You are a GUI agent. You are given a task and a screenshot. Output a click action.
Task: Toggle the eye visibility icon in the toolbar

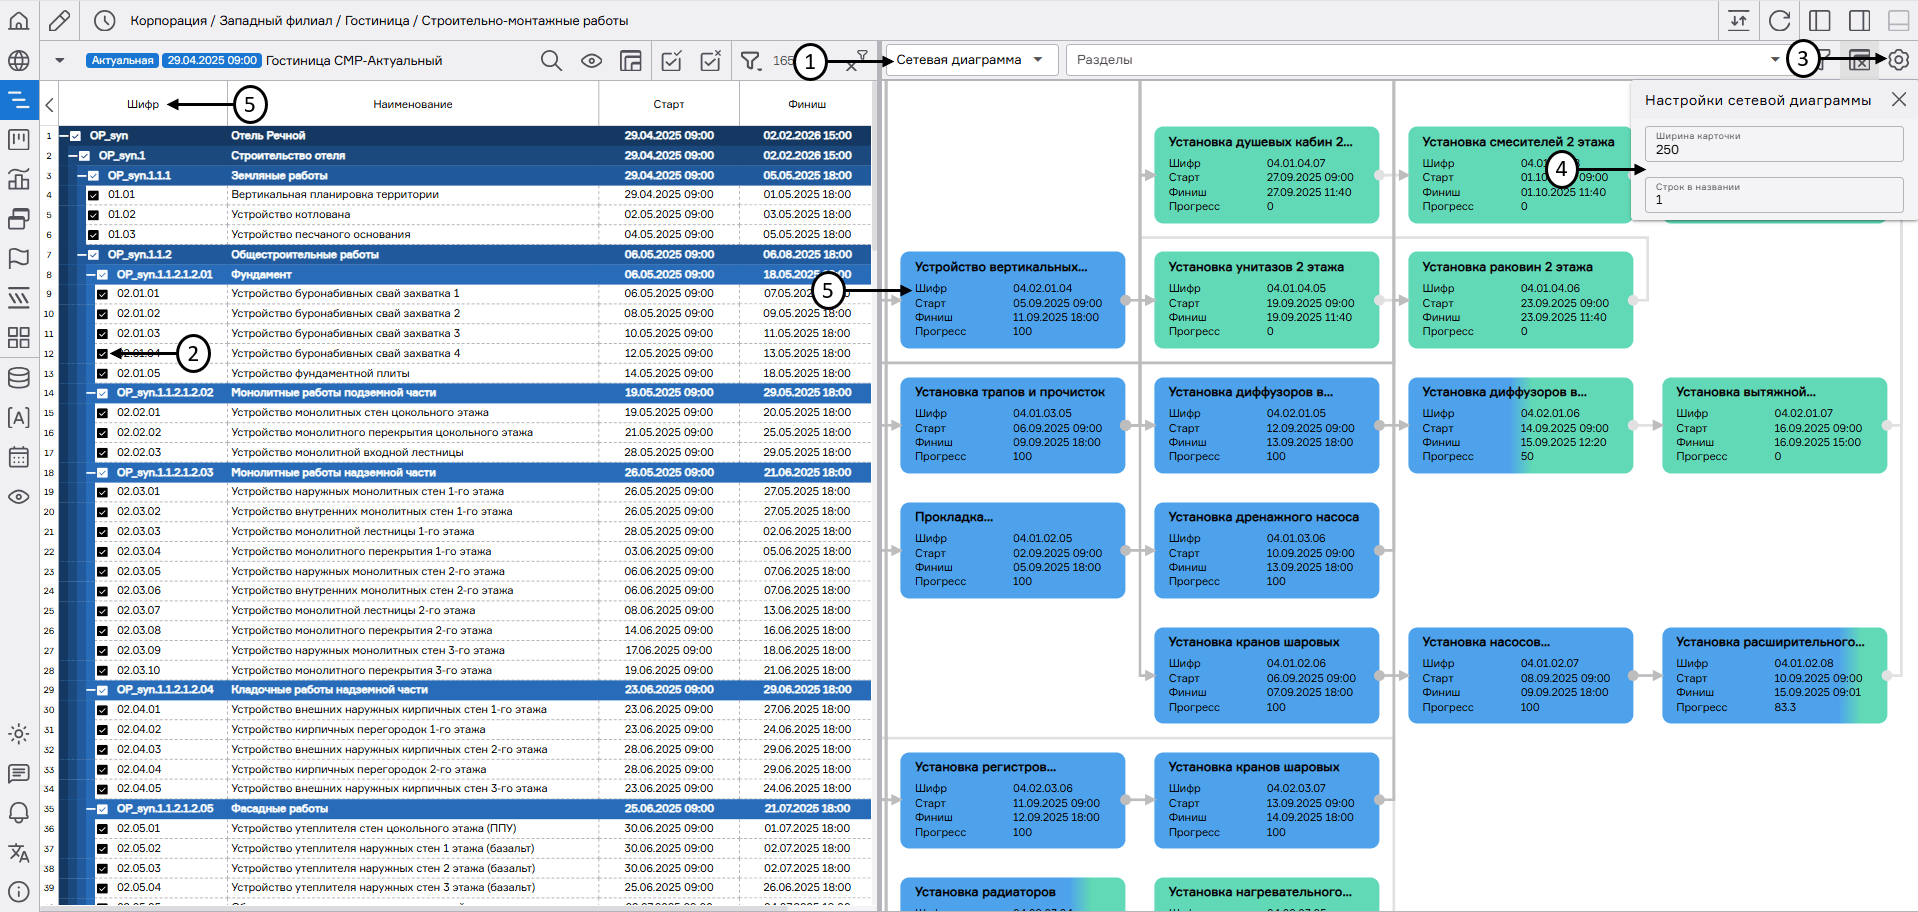(x=592, y=61)
